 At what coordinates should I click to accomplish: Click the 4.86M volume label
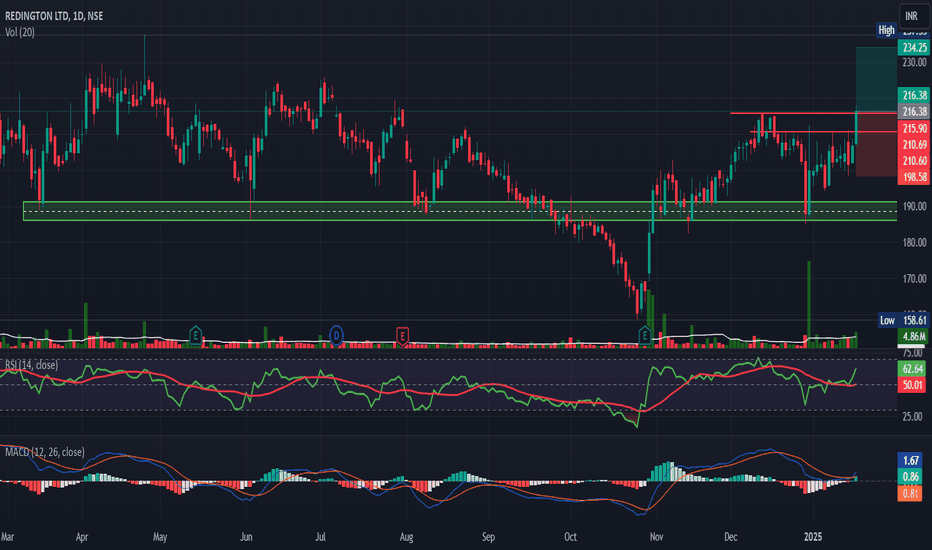[914, 337]
